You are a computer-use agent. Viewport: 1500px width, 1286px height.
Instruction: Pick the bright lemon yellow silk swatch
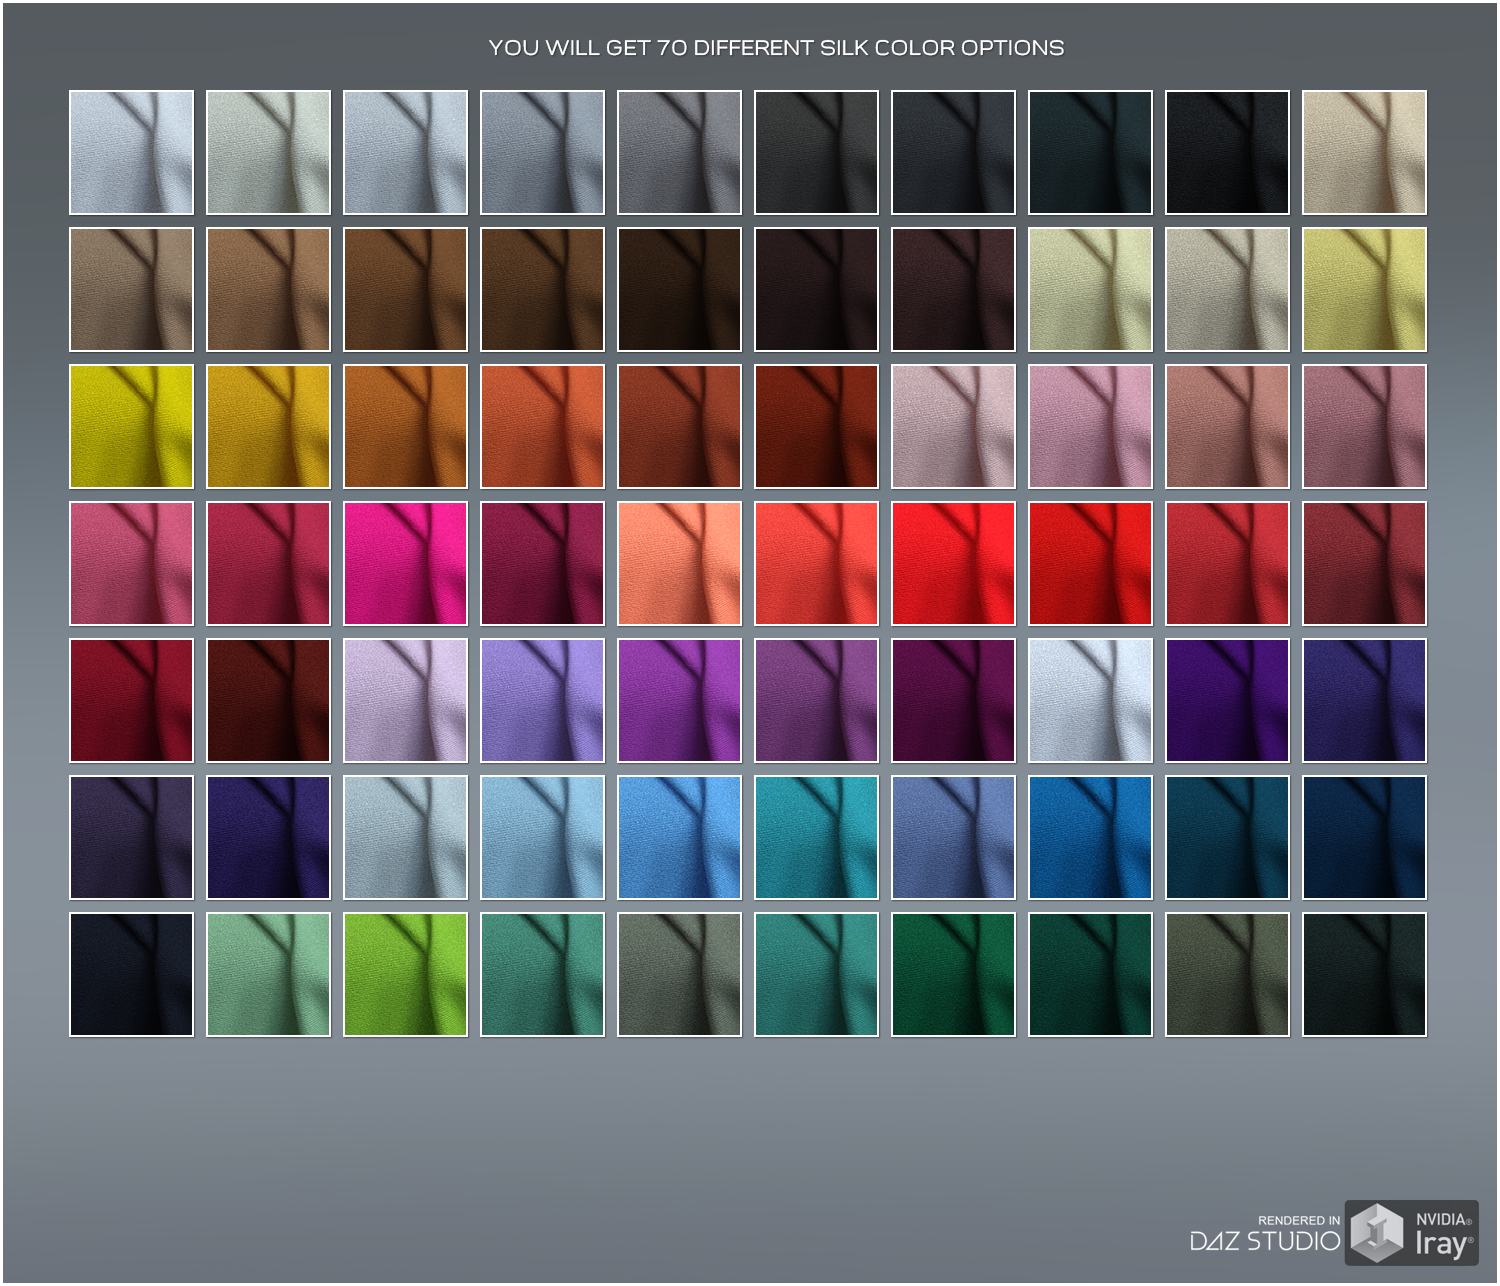pos(131,426)
